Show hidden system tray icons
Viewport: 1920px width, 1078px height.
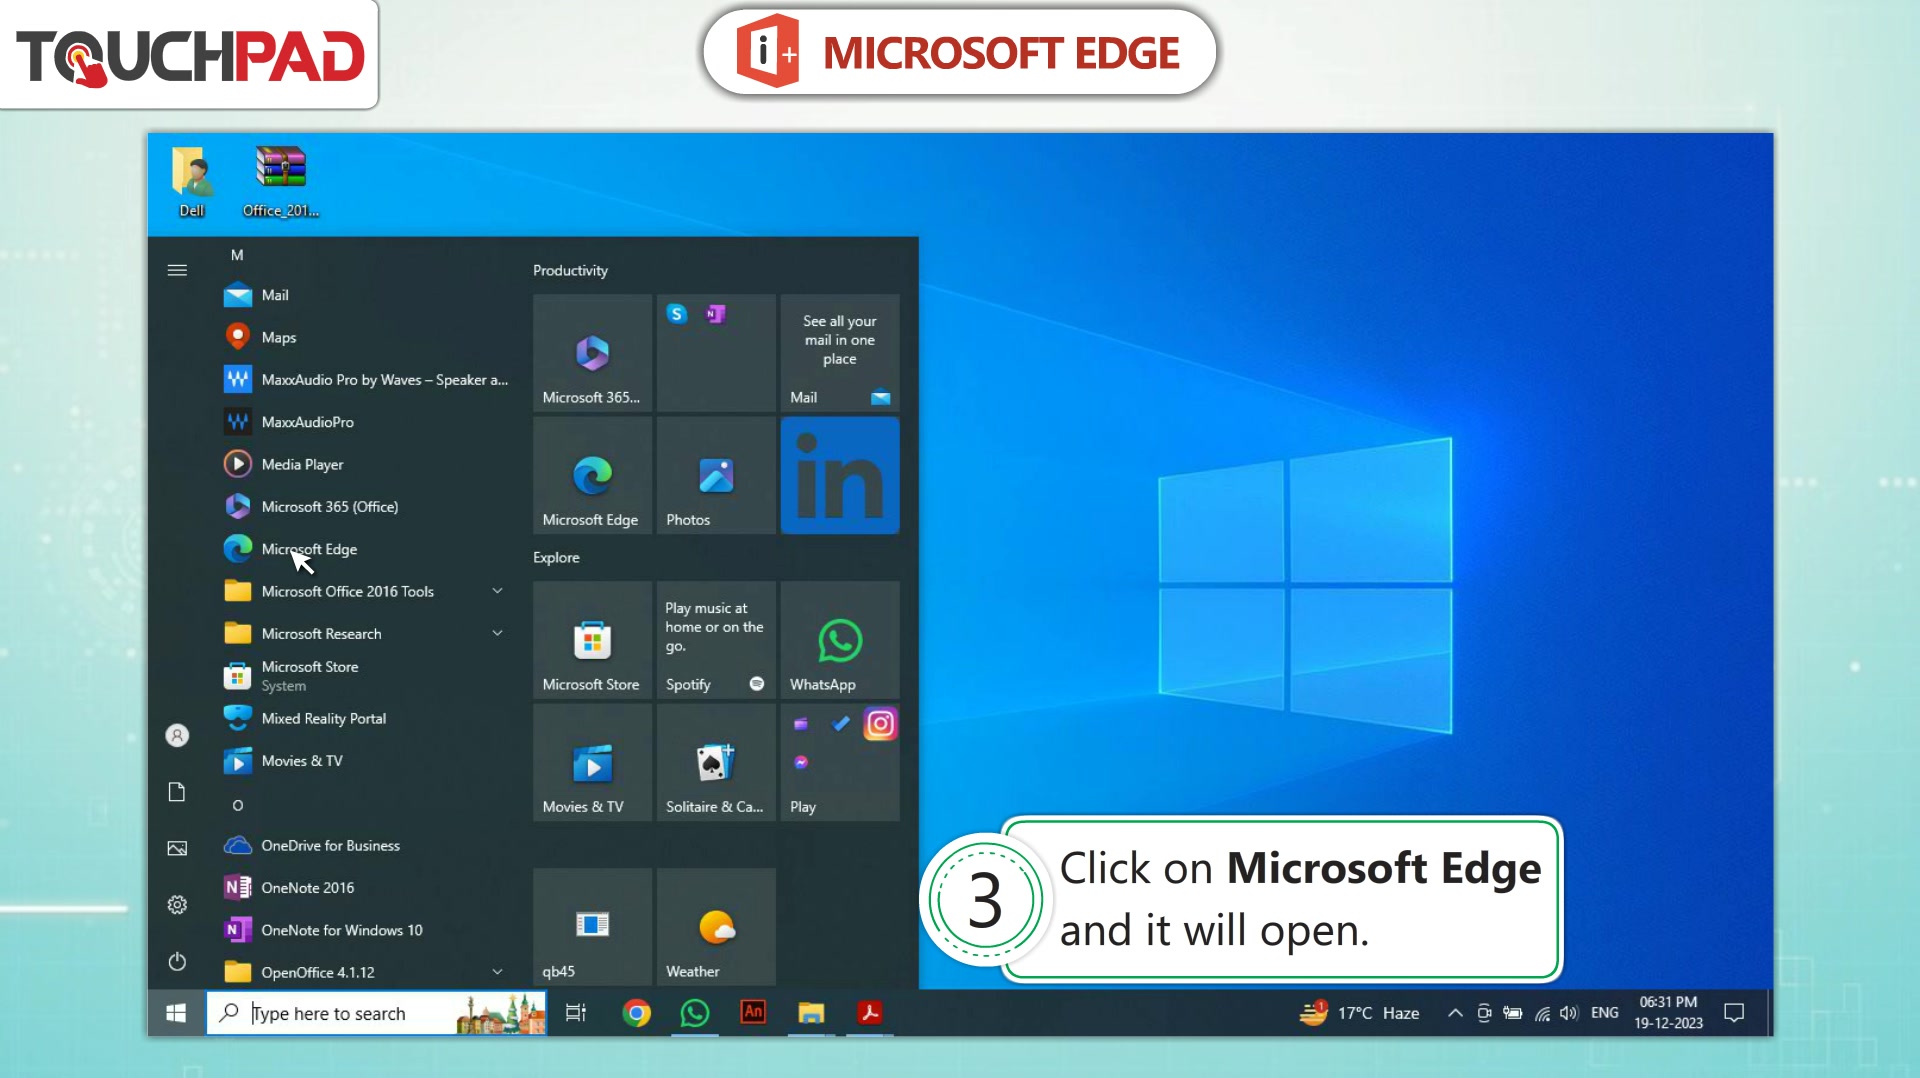(1455, 1013)
